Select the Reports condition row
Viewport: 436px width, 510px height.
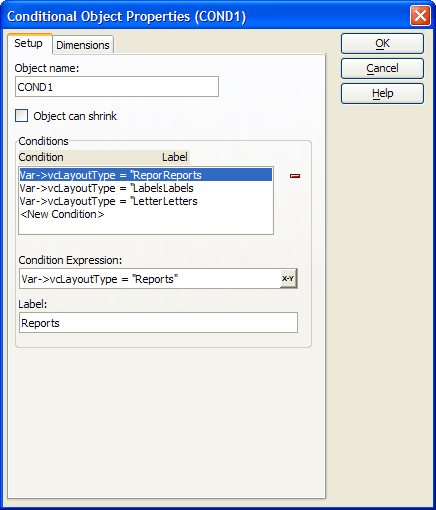tap(146, 175)
